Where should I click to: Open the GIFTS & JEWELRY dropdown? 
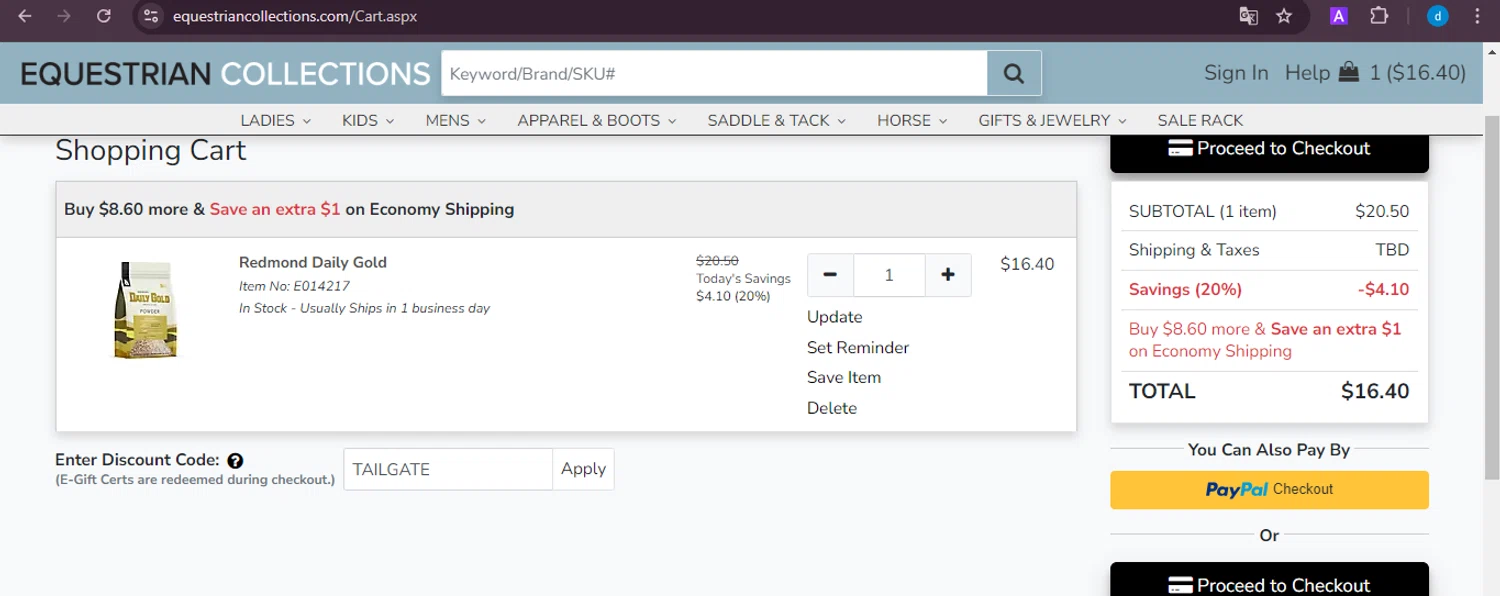click(1052, 120)
